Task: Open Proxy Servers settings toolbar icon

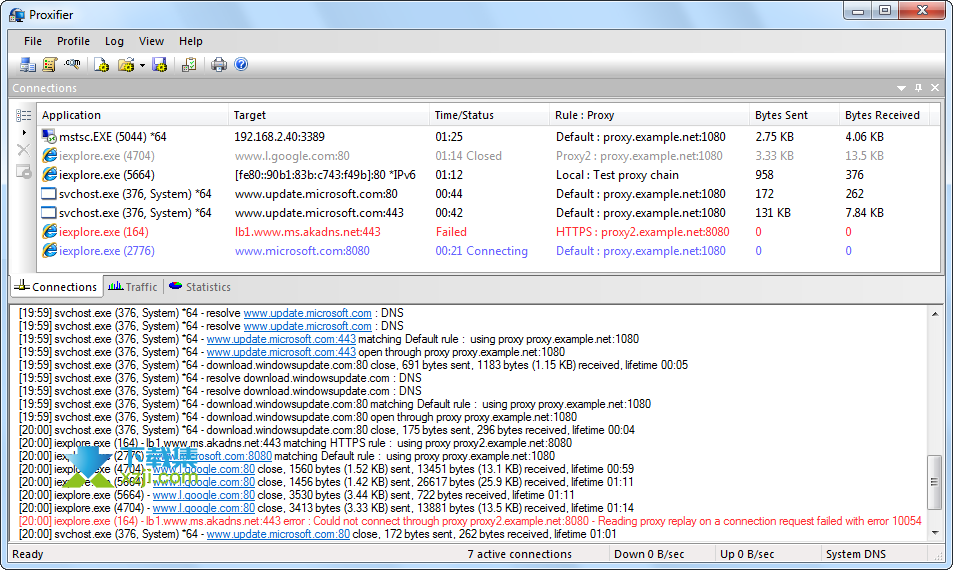Action: tap(27, 64)
